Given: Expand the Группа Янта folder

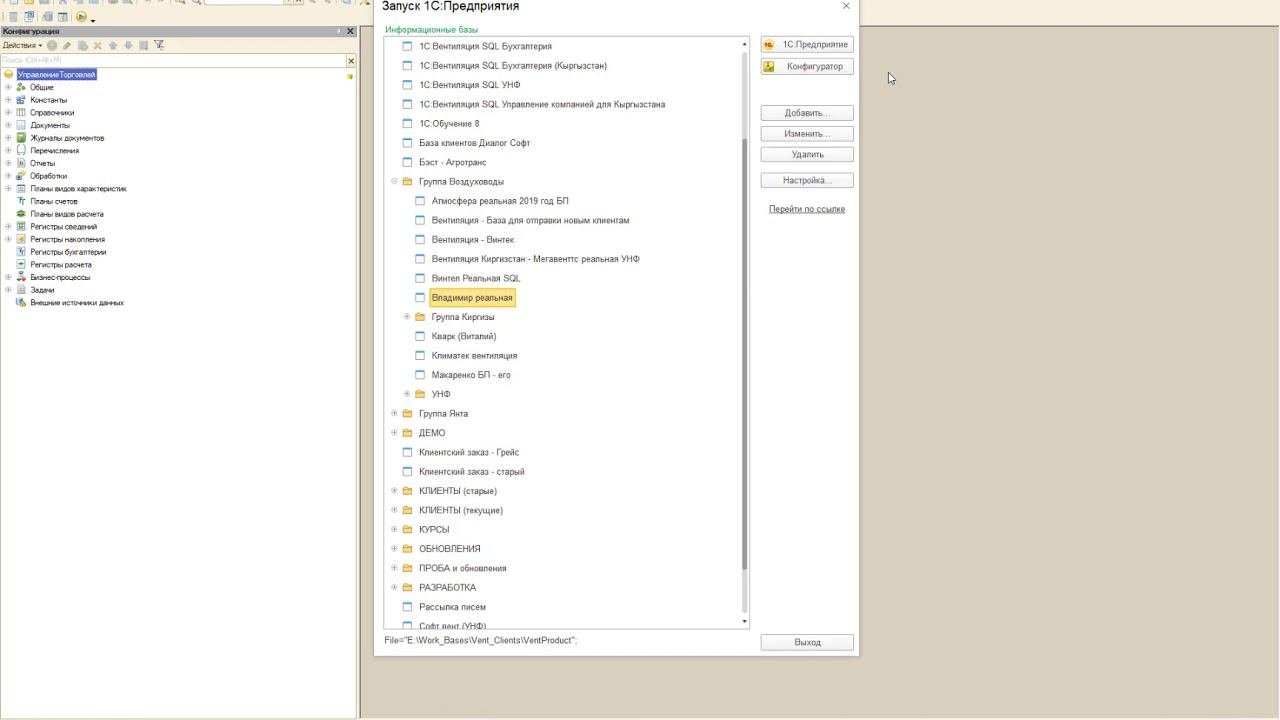Looking at the screenshot, I should point(394,414).
